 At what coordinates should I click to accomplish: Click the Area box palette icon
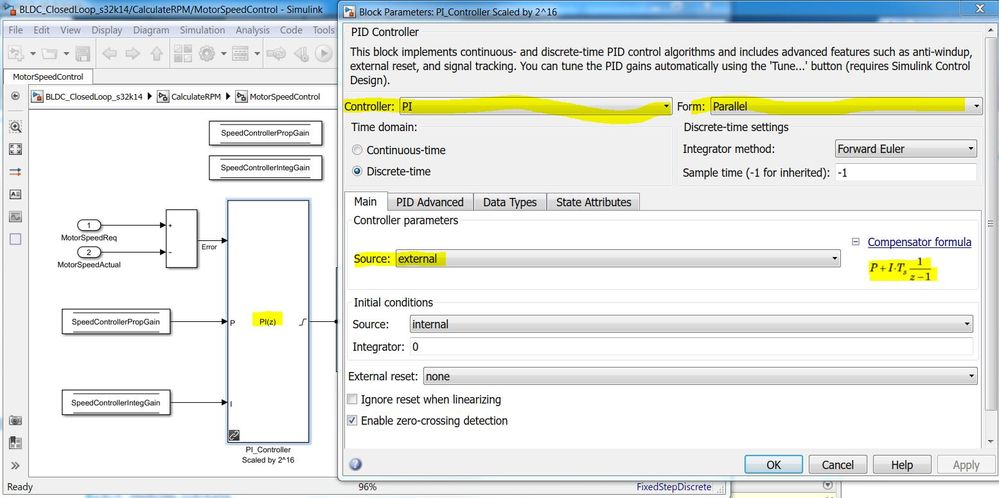tap(15, 239)
